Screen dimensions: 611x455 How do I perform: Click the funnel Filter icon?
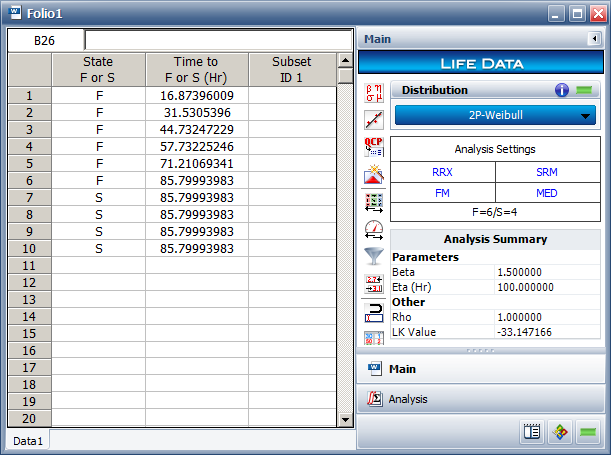pyautogui.click(x=374, y=256)
